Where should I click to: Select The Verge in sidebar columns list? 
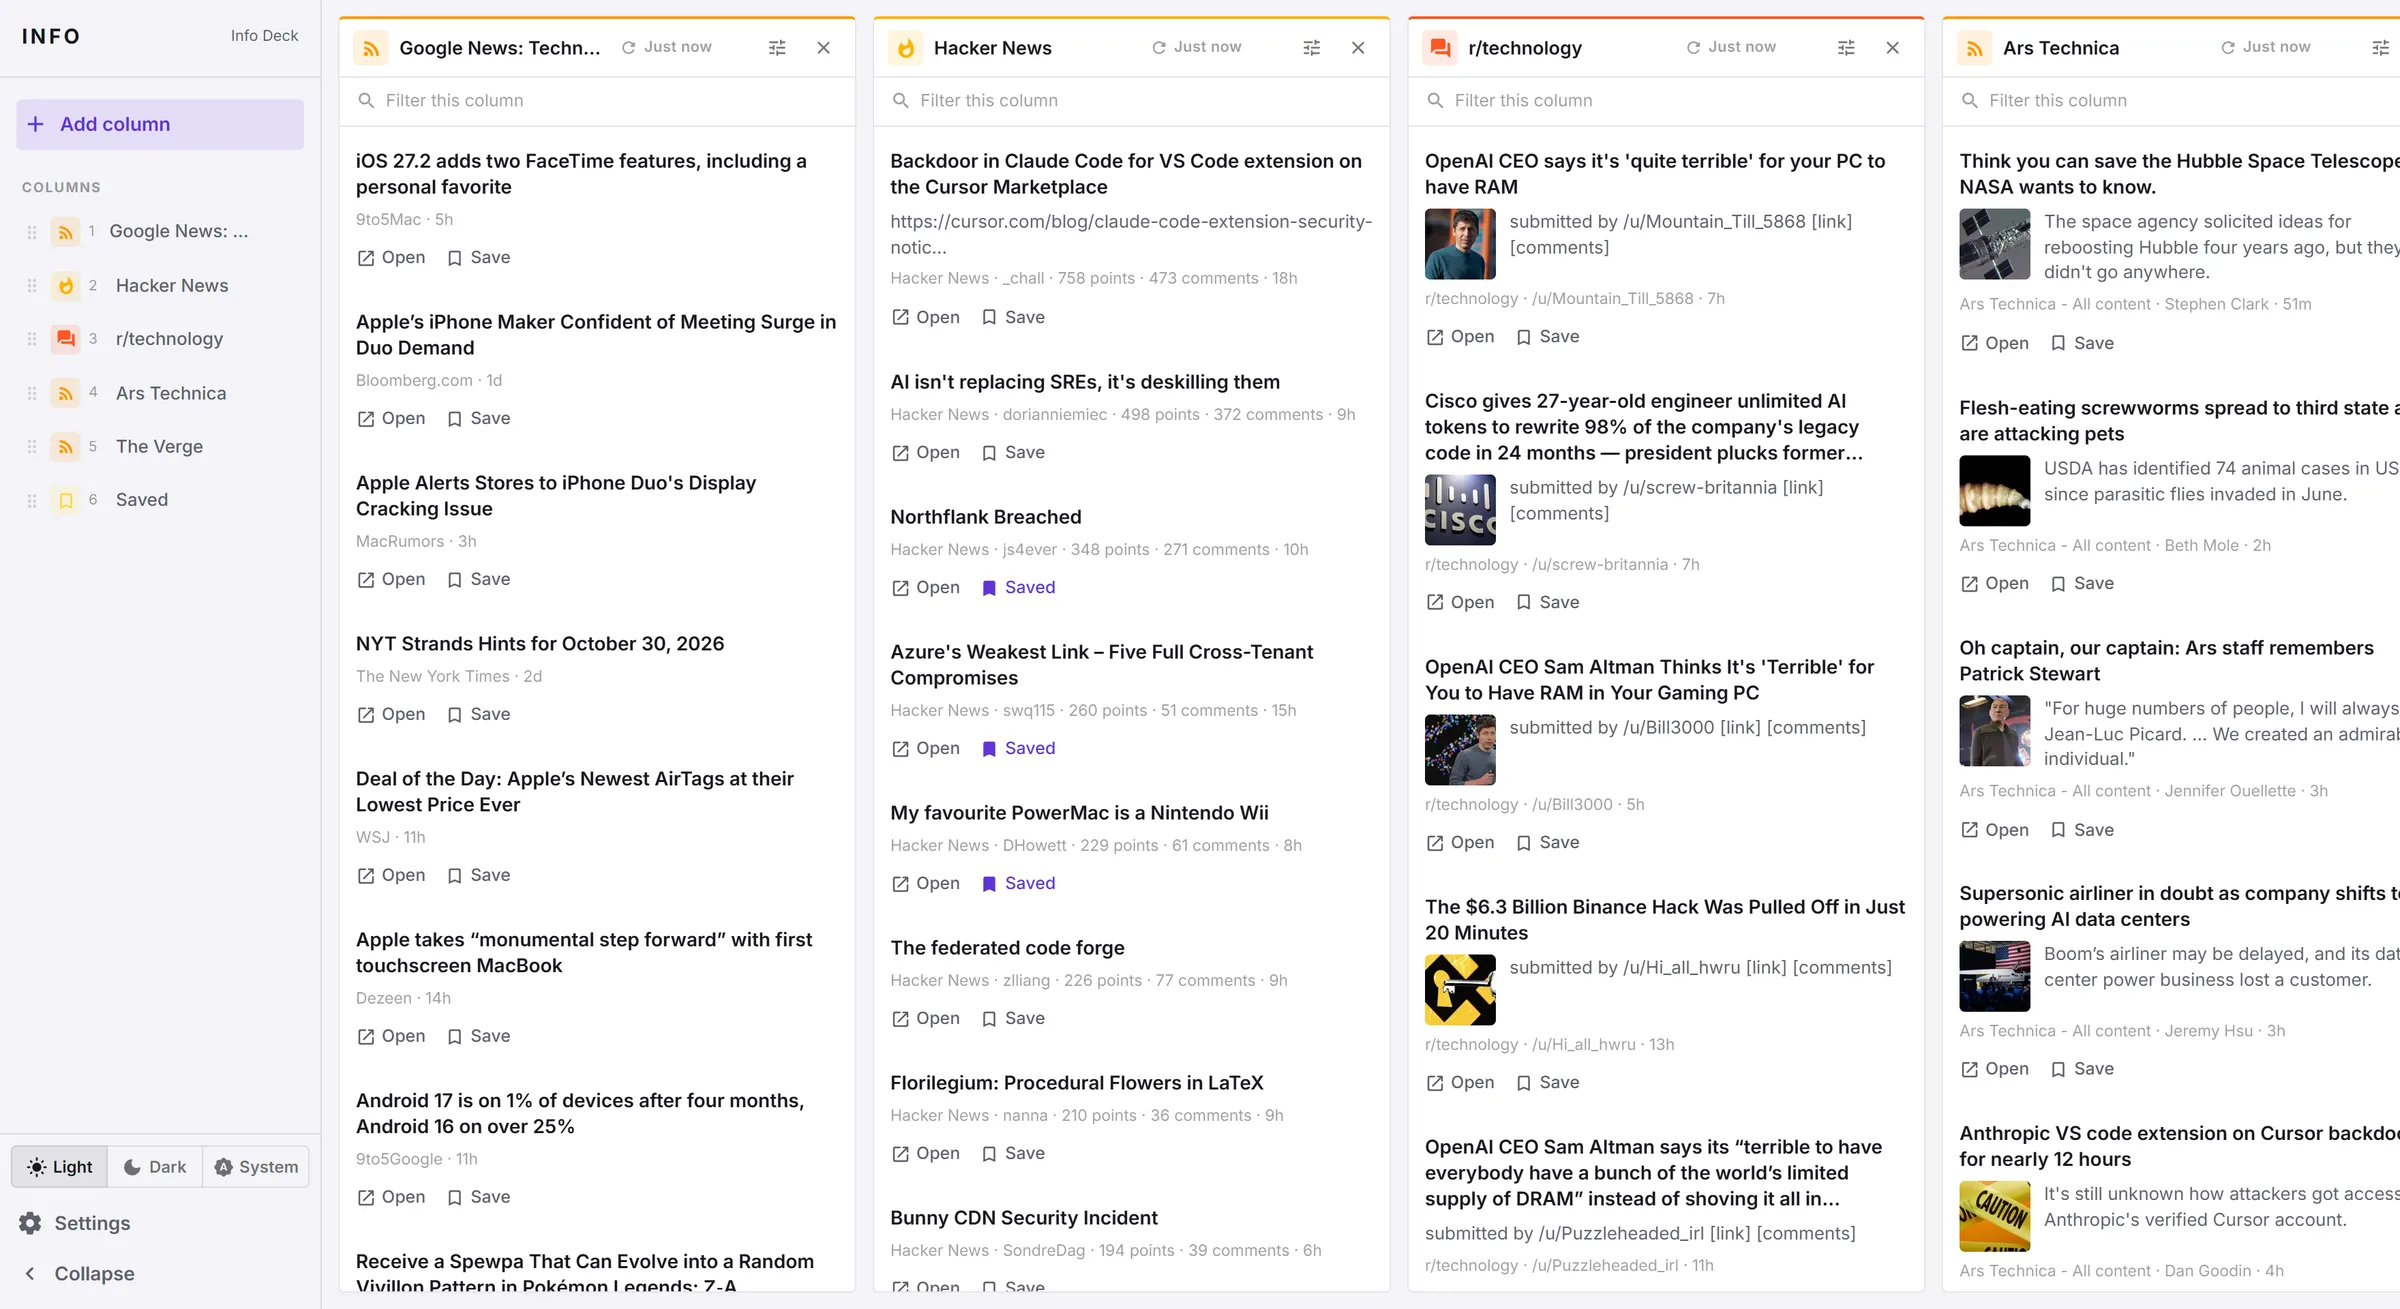[x=160, y=446]
